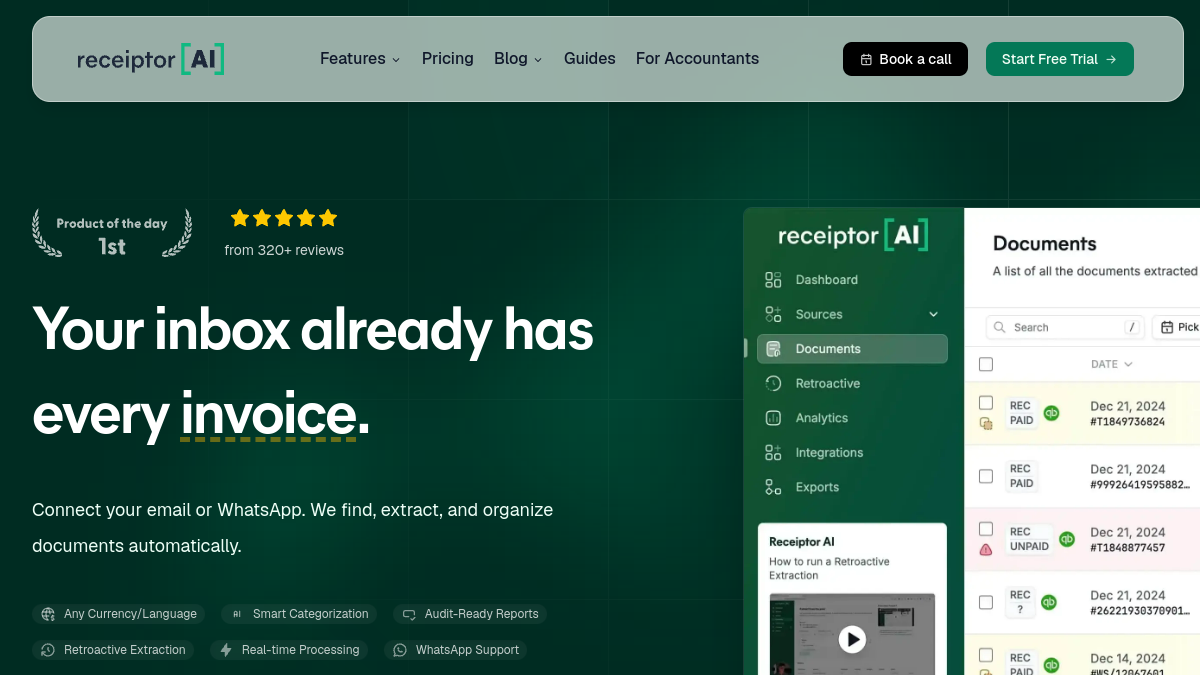Open Analytics chart icon in sidebar
Screen dimensions: 1200x675
tap(773, 418)
